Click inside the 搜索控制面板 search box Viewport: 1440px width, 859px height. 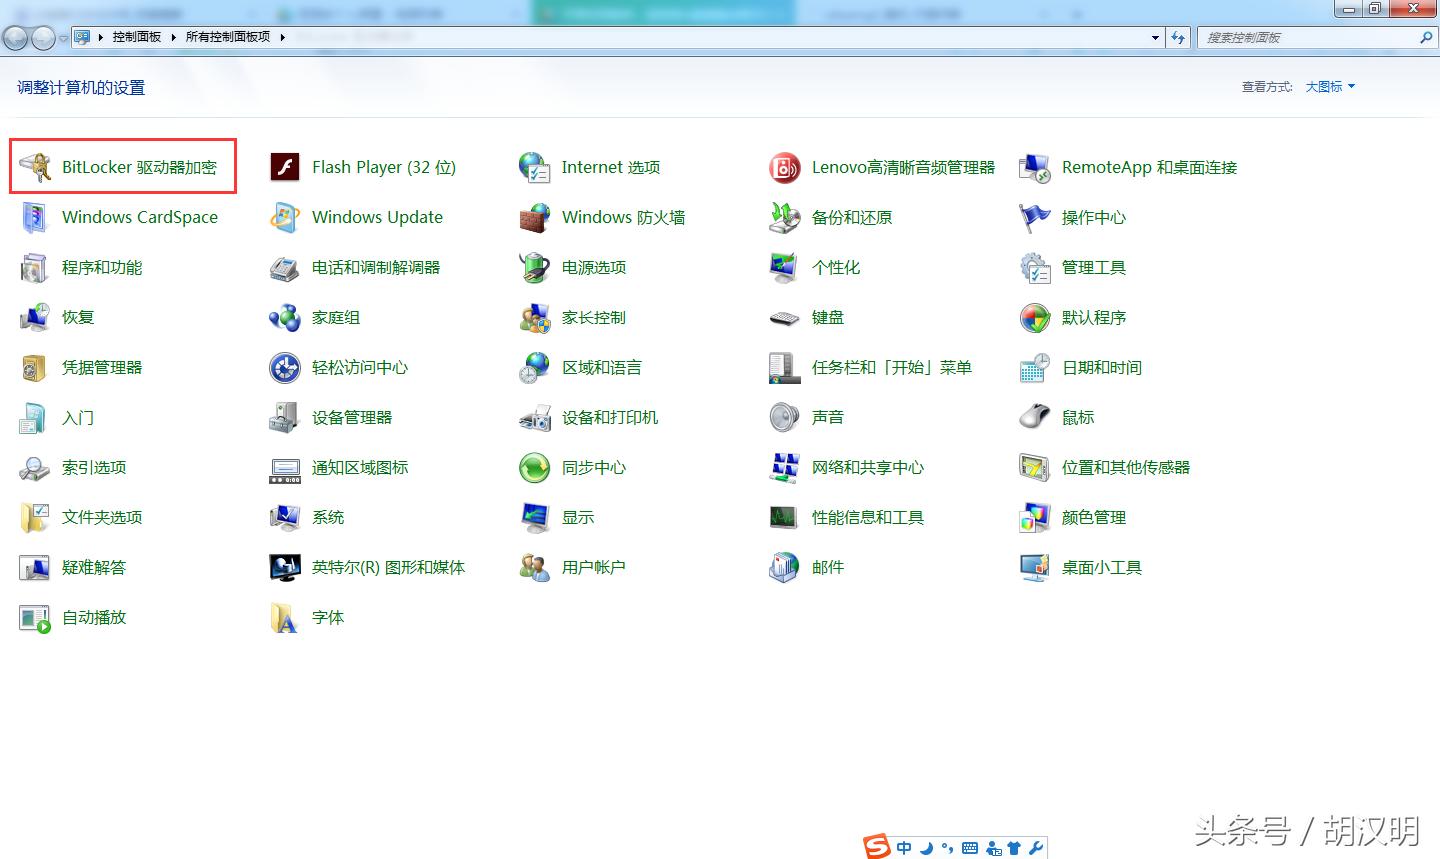tap(1300, 37)
